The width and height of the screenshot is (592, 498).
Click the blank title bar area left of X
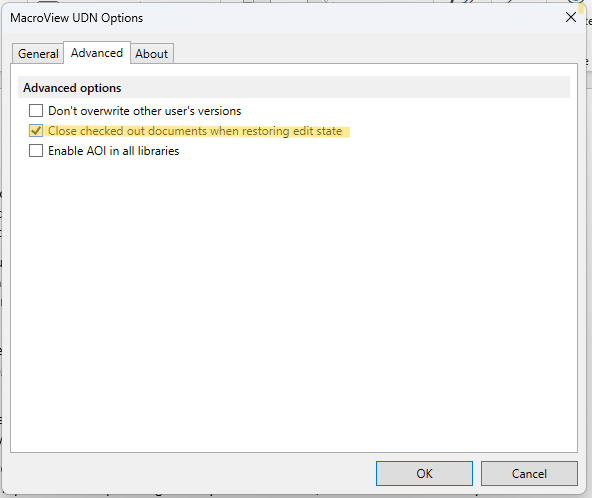[351, 18]
